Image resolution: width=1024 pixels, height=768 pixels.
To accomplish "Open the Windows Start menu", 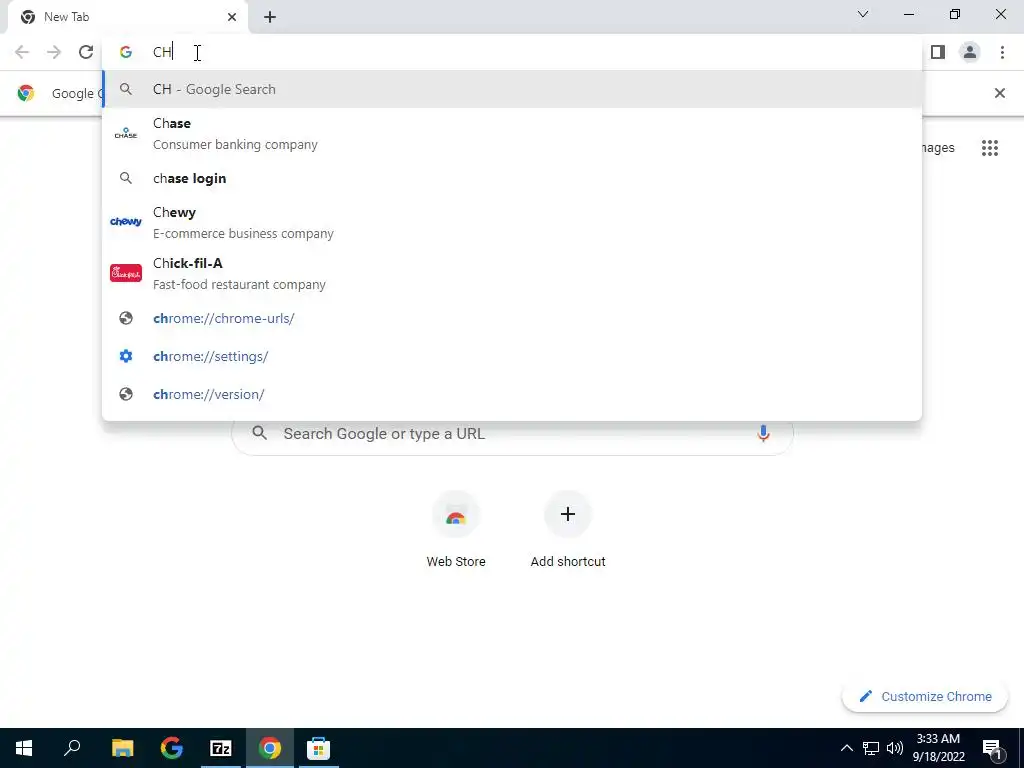I will click(24, 748).
